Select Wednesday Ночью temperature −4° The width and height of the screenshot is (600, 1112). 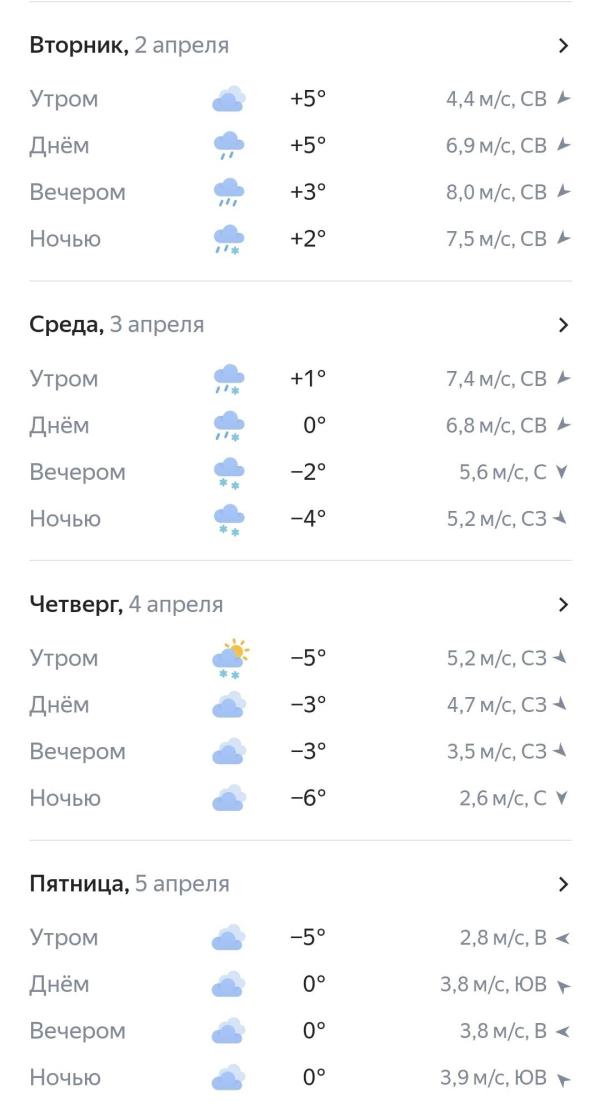(308, 518)
